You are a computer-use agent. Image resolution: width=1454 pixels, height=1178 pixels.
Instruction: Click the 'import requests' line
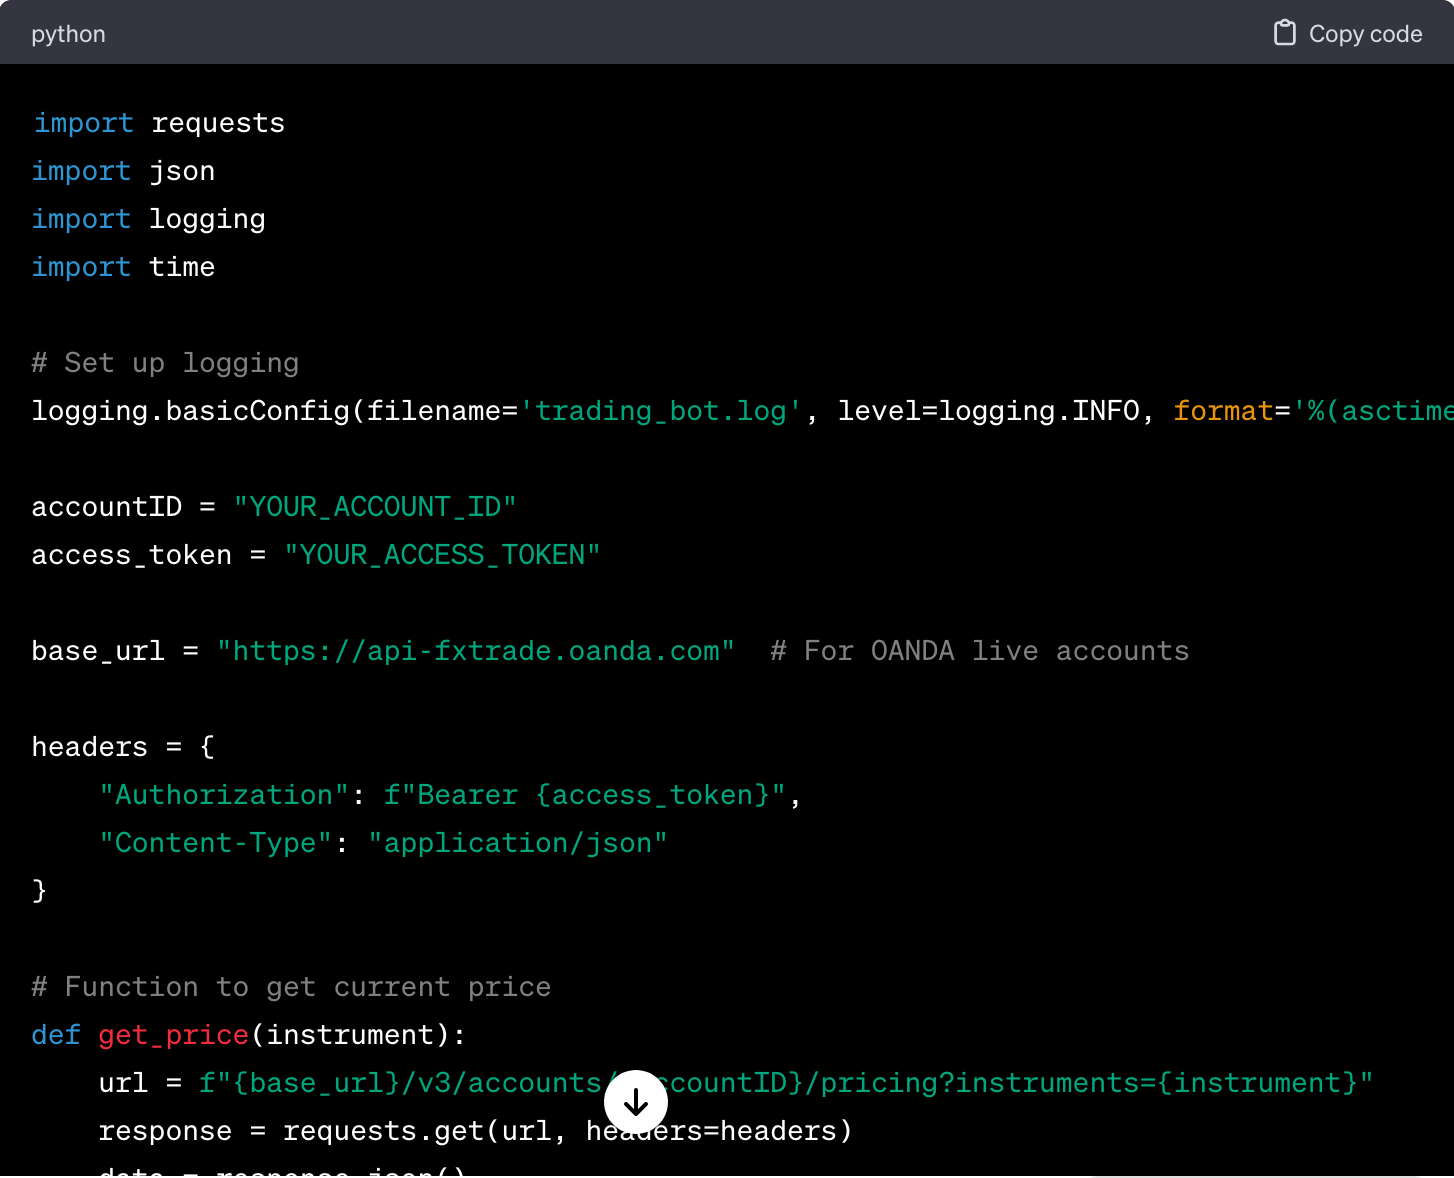pyautogui.click(x=159, y=123)
